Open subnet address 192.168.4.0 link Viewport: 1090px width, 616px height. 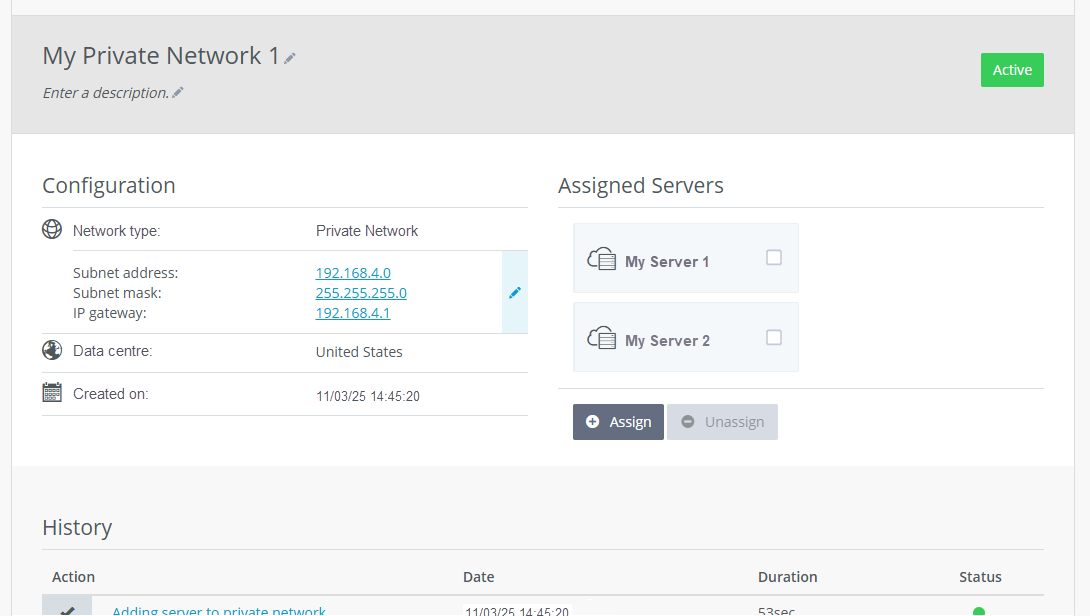click(353, 273)
